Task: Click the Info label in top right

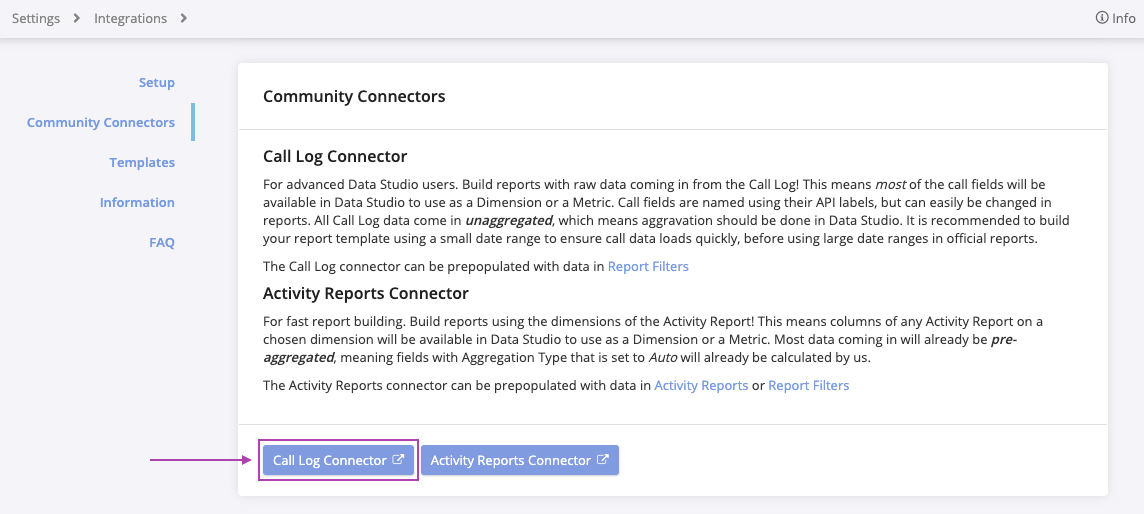Action: [1124, 18]
